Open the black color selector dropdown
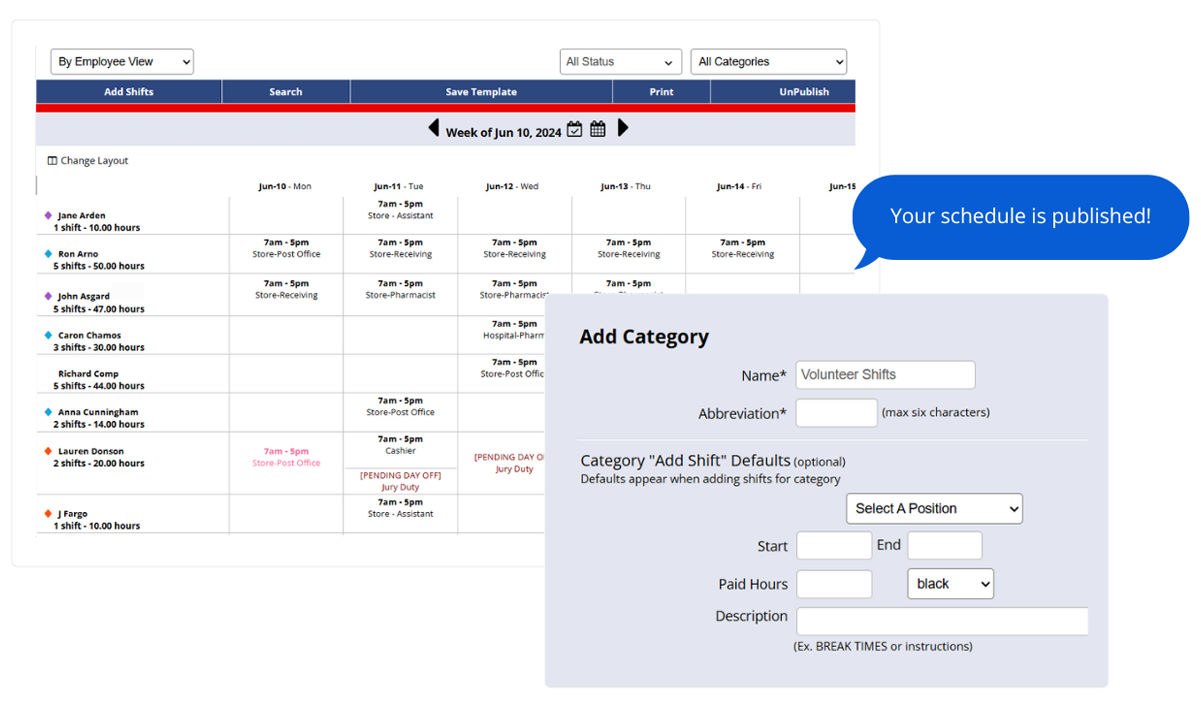Screen dimensions: 1201x709 [x=950, y=583]
